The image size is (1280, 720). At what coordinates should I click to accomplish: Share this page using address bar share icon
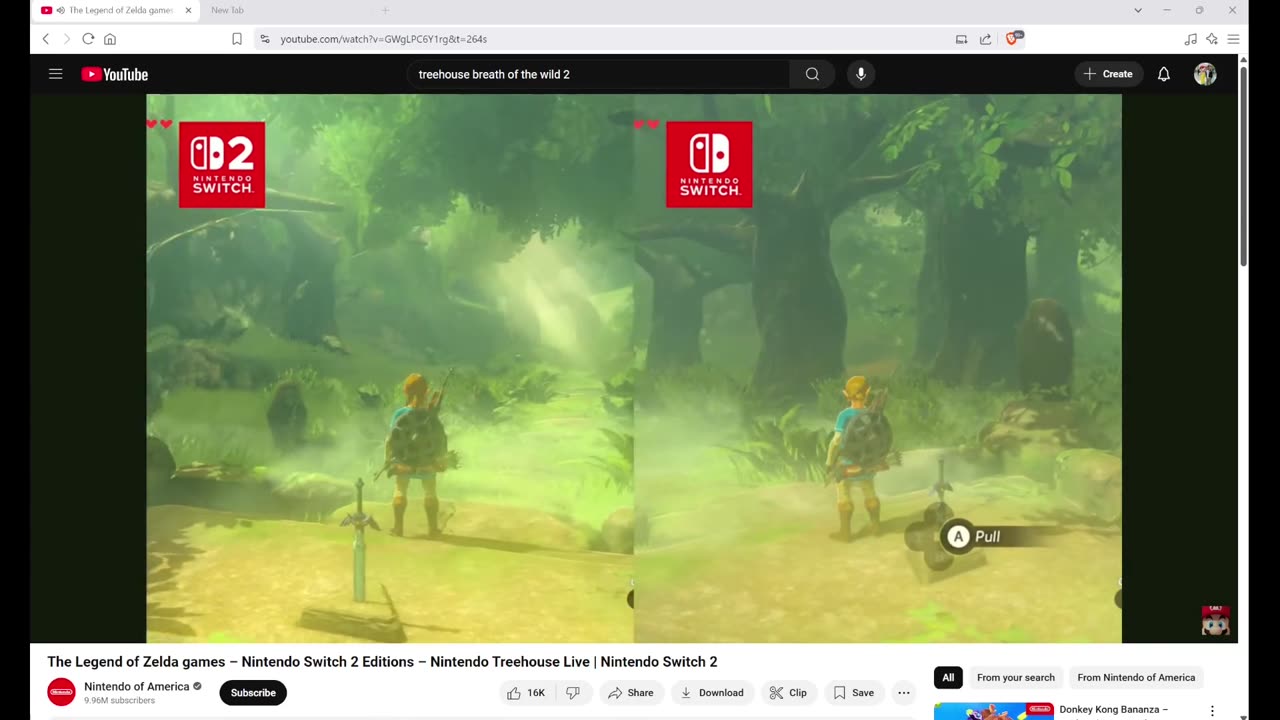[985, 39]
